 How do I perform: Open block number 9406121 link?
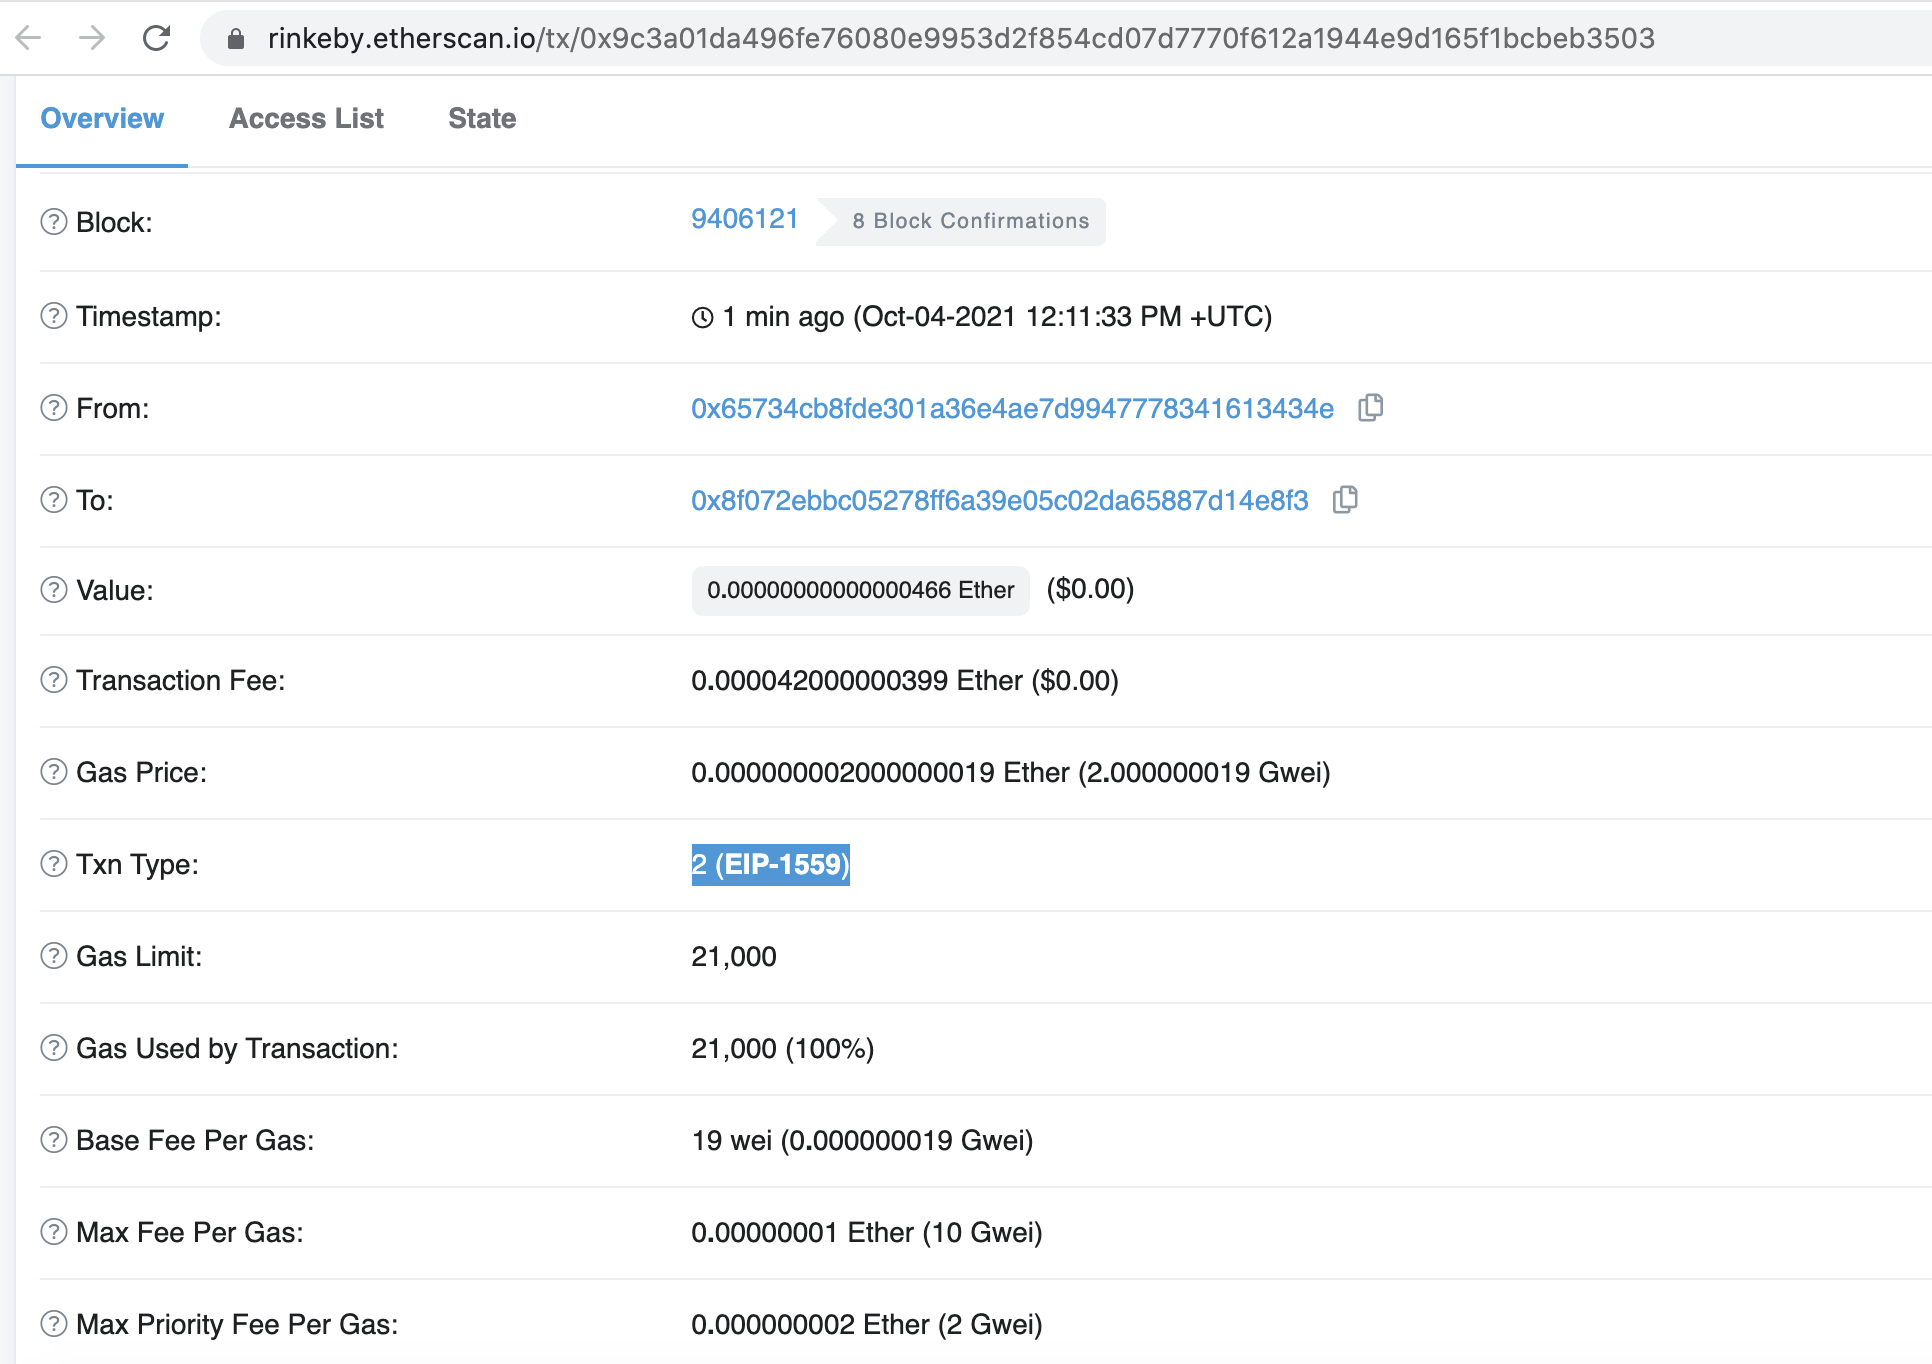(744, 219)
